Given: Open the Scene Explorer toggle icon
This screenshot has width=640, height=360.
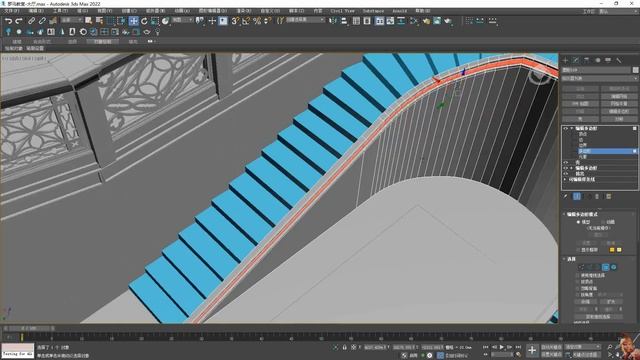Looking at the screenshot, I should [356, 20].
